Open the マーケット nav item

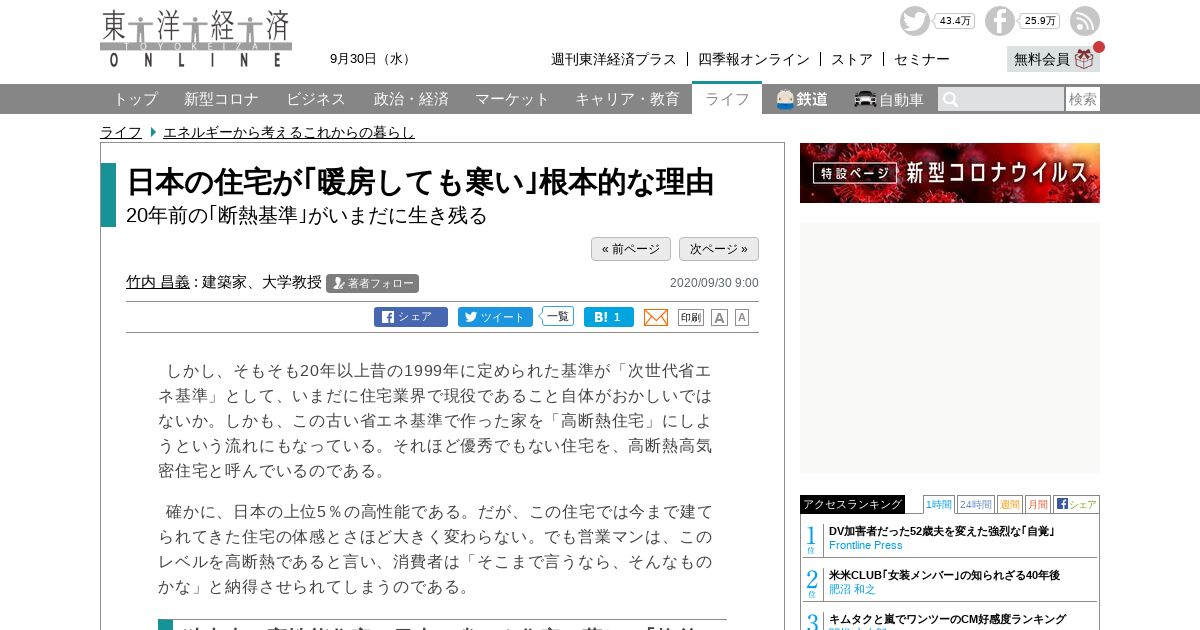[512, 99]
